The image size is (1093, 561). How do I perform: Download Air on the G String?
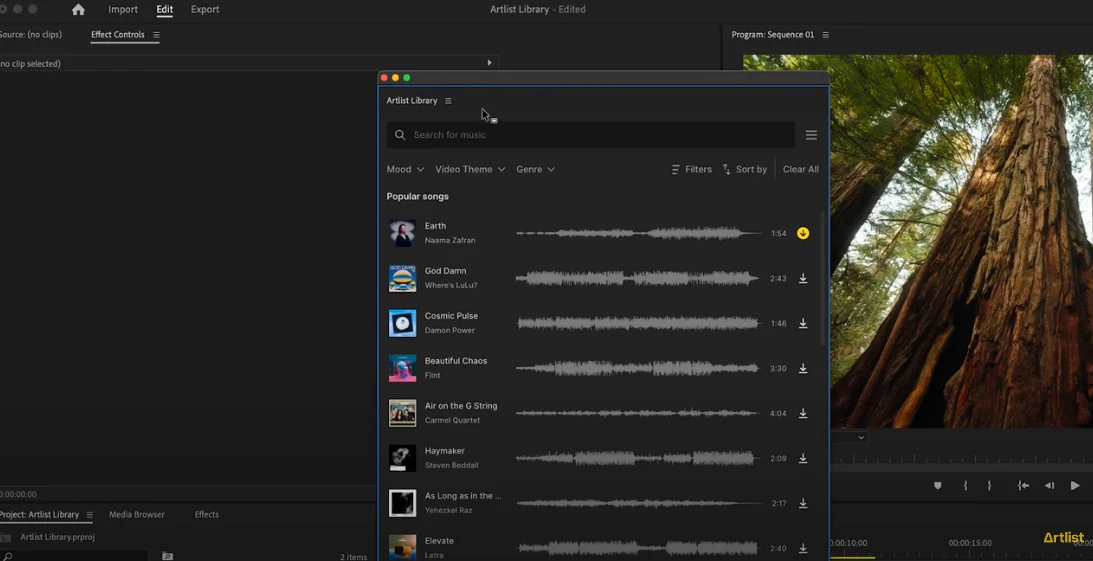(x=803, y=413)
